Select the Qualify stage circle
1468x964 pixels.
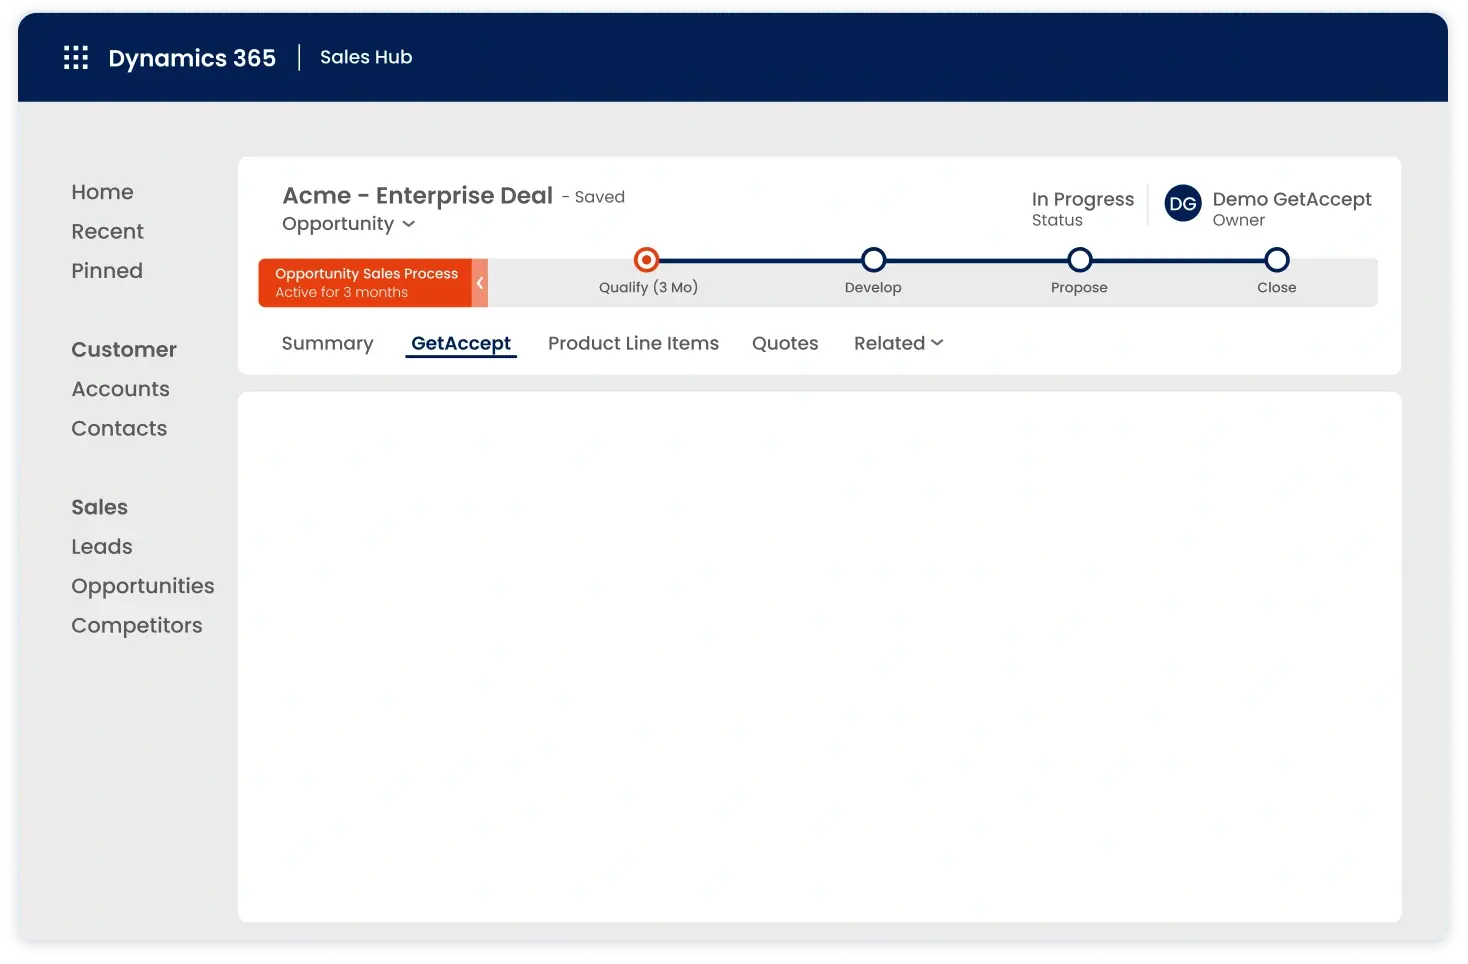tap(647, 260)
